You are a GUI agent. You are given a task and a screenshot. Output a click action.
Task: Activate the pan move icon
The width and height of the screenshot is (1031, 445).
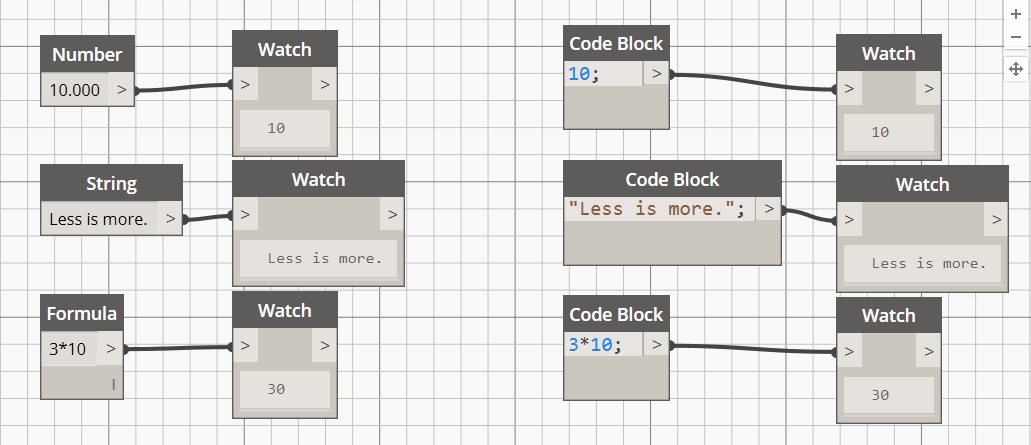[x=1016, y=69]
